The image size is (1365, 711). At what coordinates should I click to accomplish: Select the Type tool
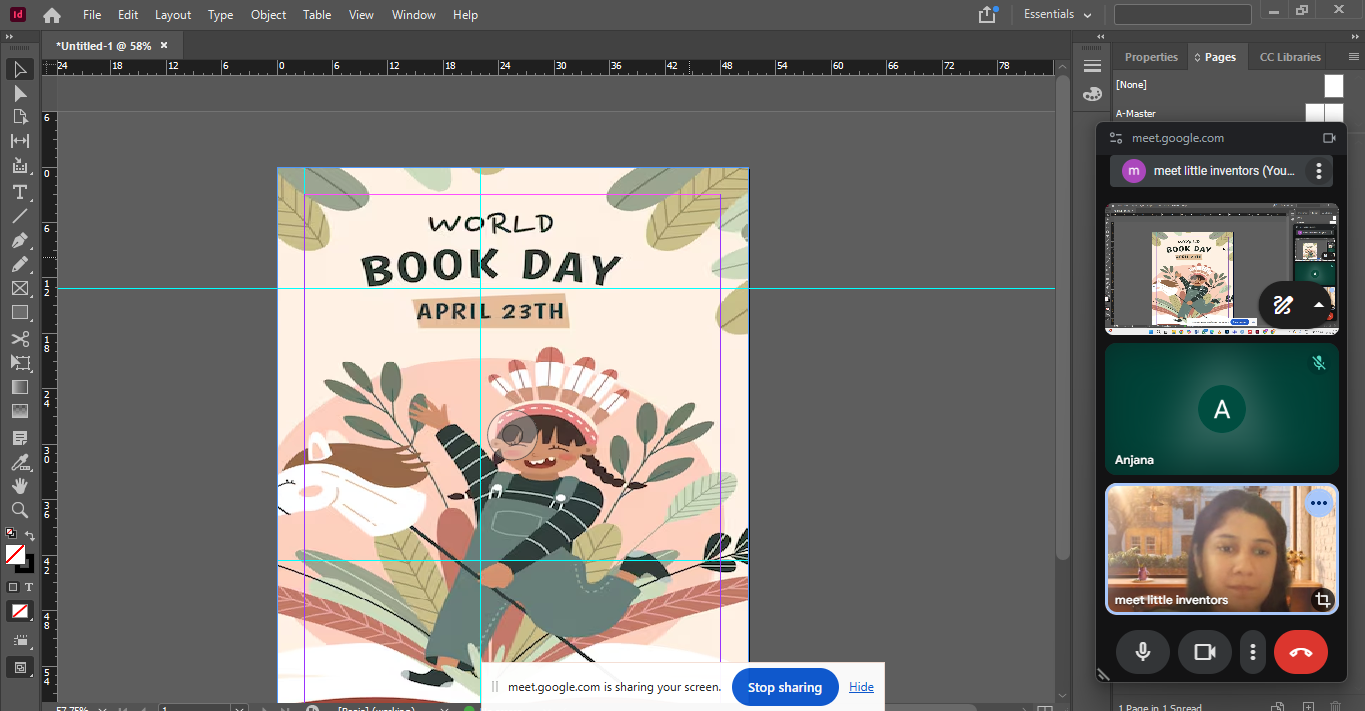click(x=19, y=191)
